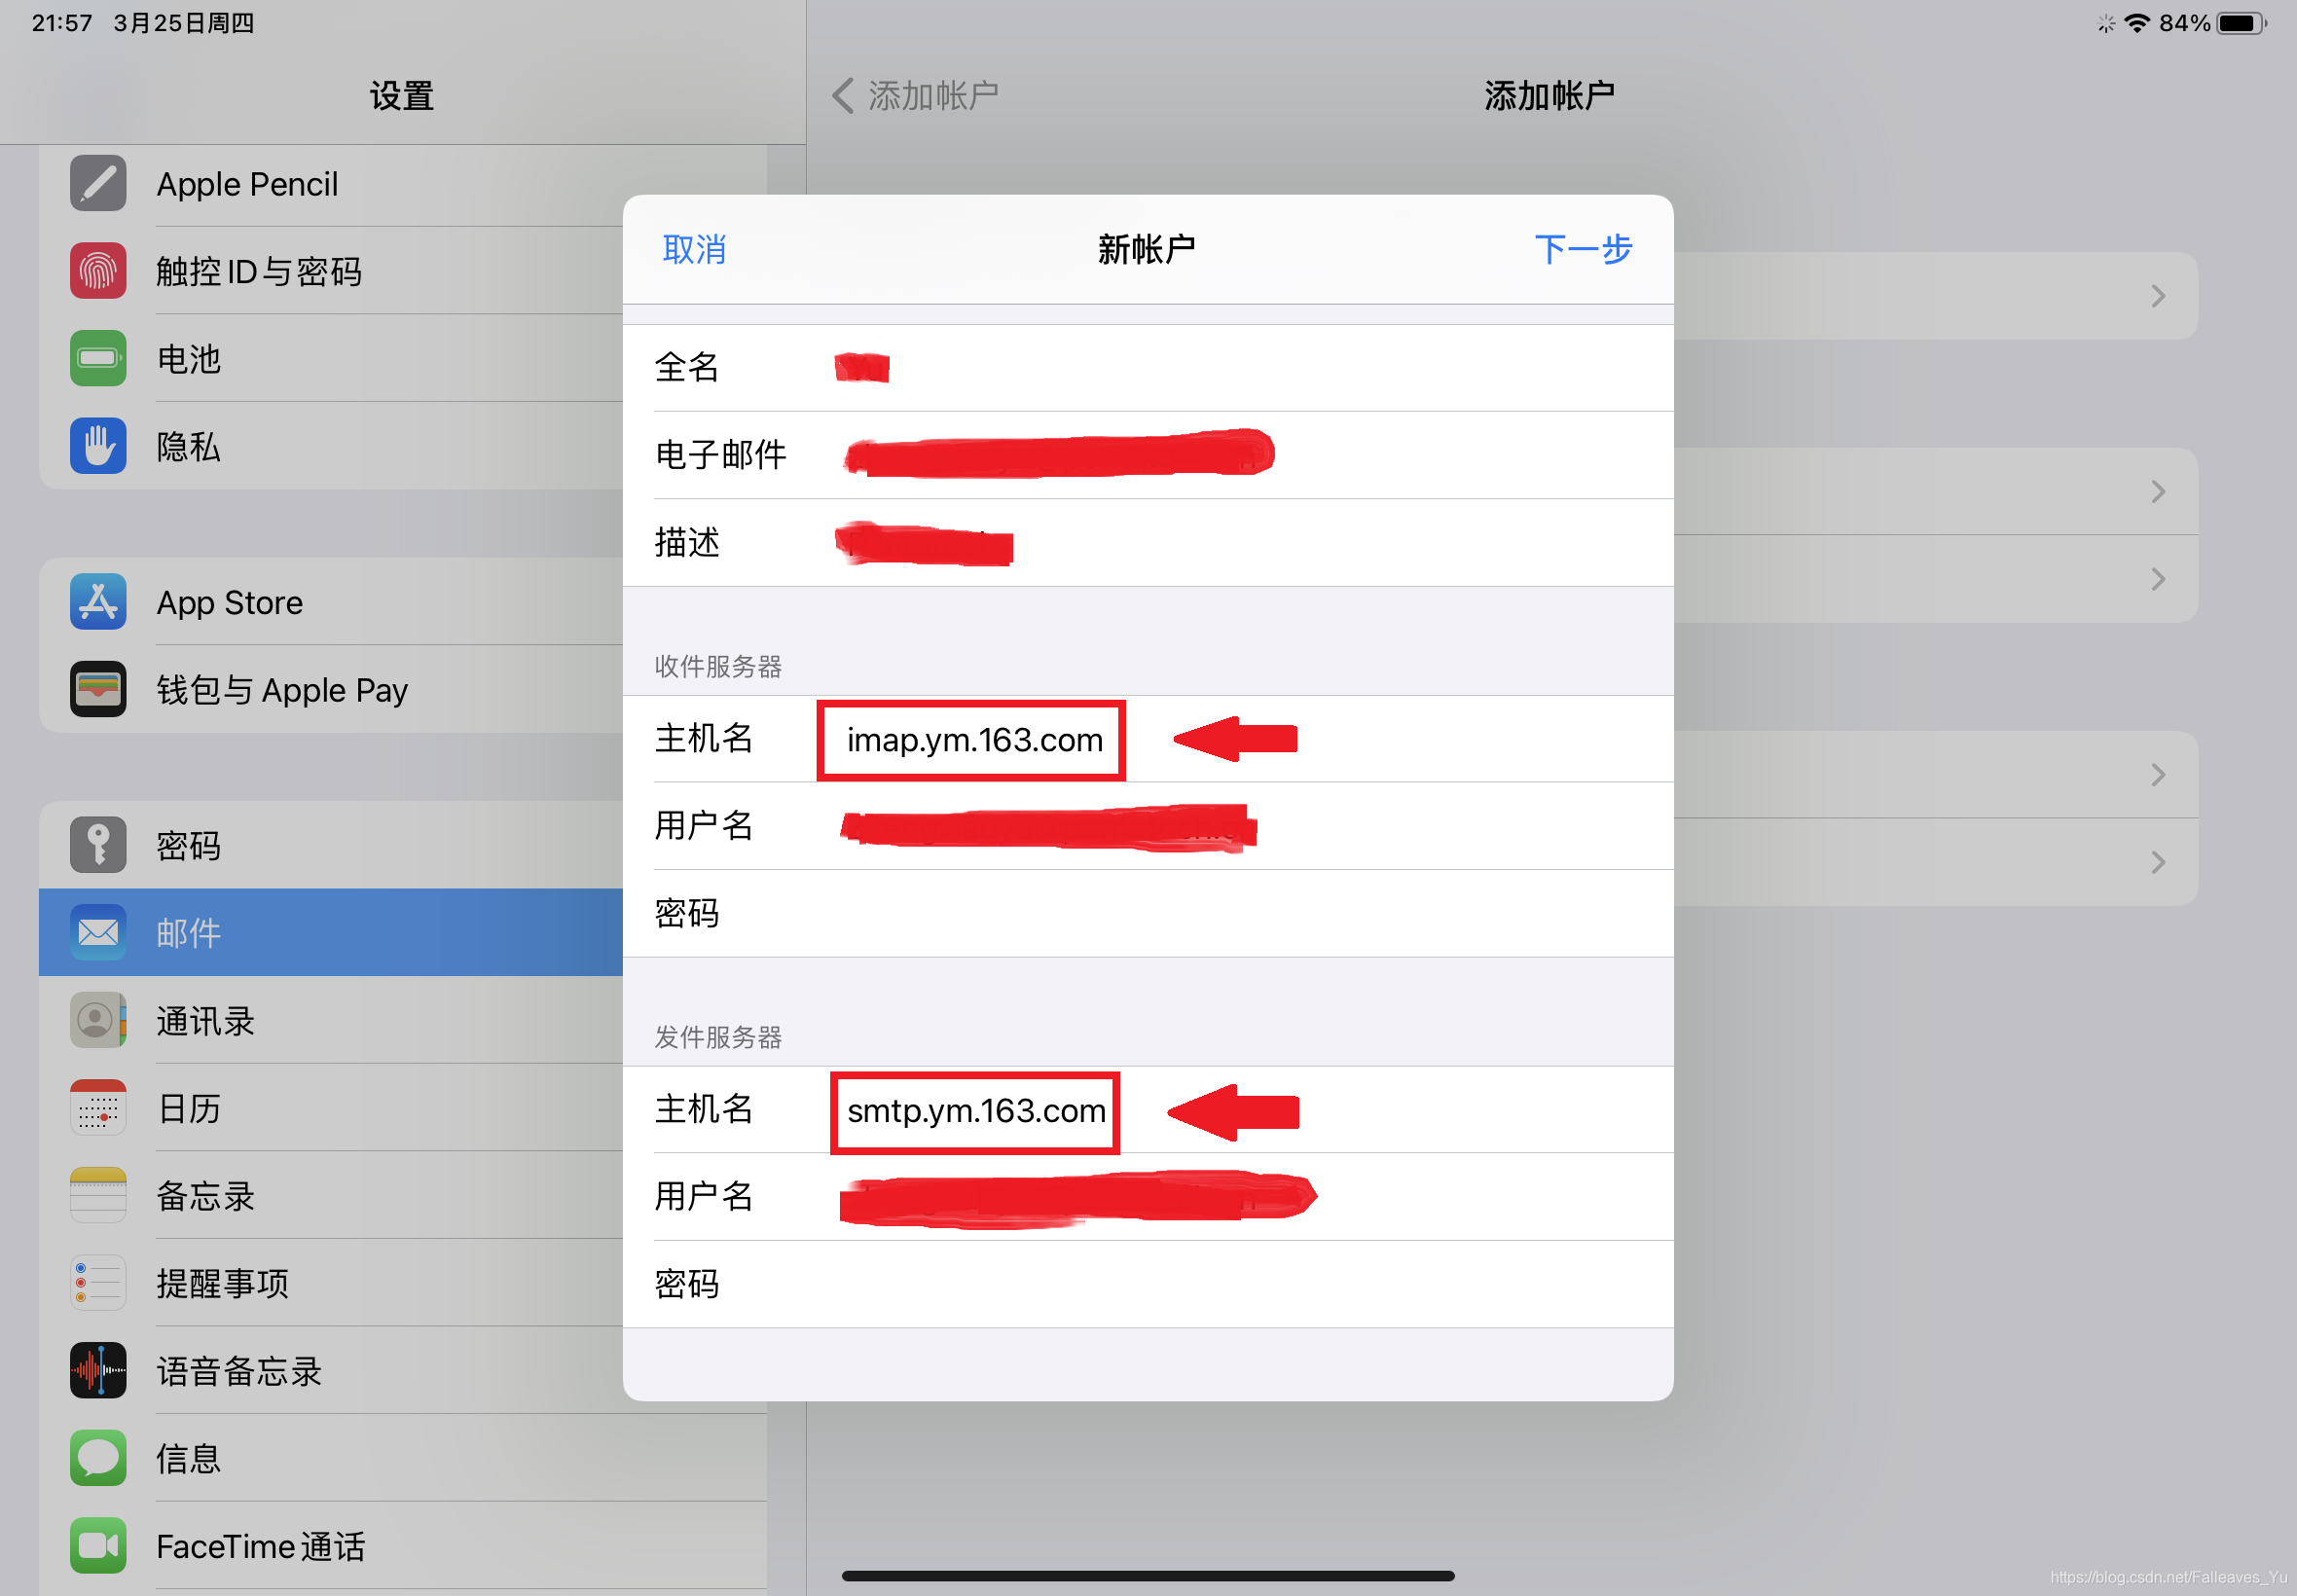Open the Voice Memos waveform icon
The image size is (2297, 1596).
click(98, 1370)
